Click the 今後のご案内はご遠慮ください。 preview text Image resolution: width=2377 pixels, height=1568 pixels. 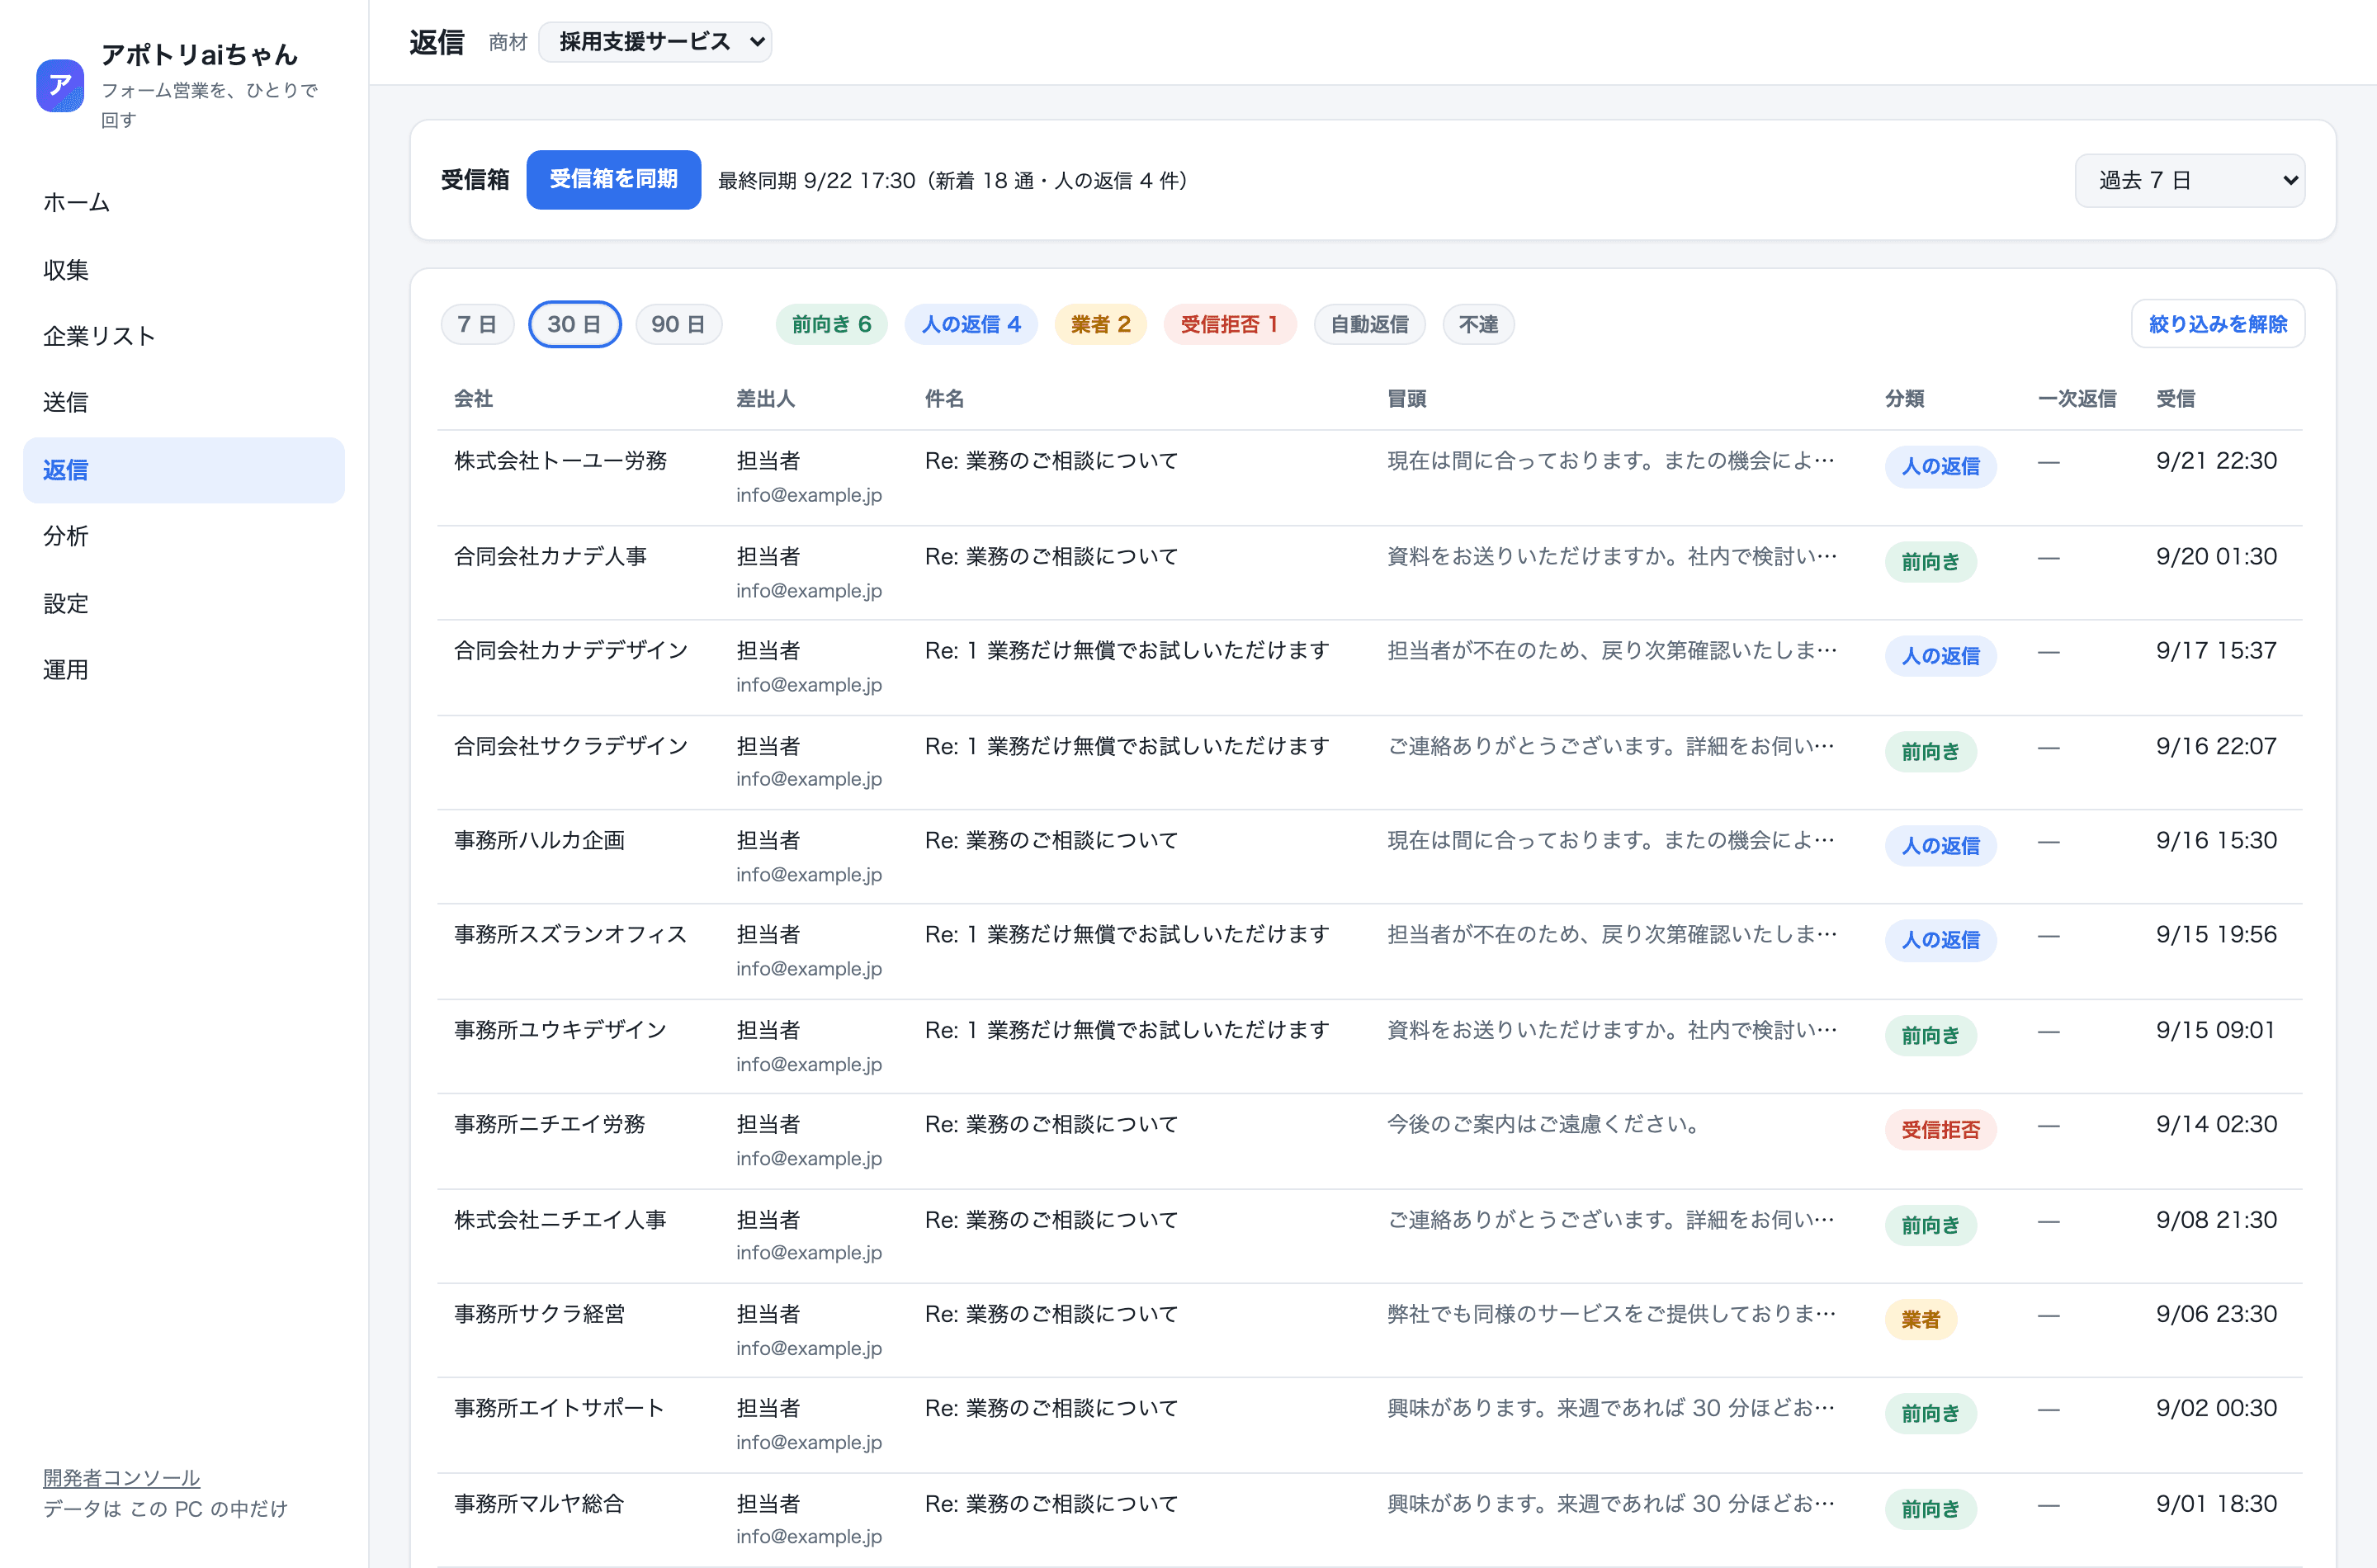[x=1545, y=1124]
